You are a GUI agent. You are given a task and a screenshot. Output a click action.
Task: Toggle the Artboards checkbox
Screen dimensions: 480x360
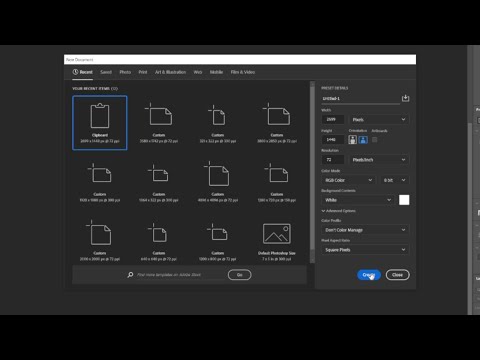click(375, 140)
